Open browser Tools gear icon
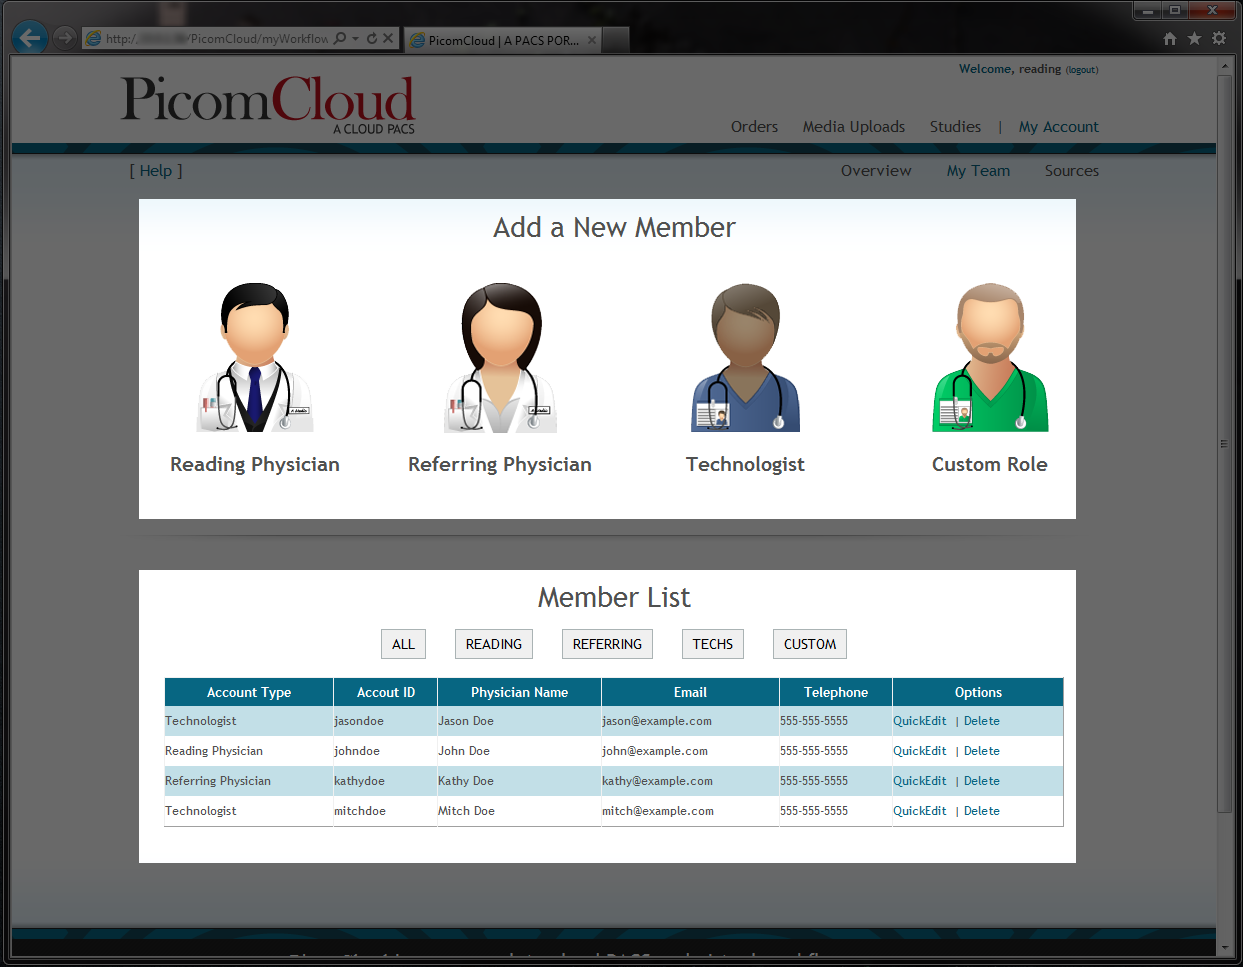 click(1218, 39)
